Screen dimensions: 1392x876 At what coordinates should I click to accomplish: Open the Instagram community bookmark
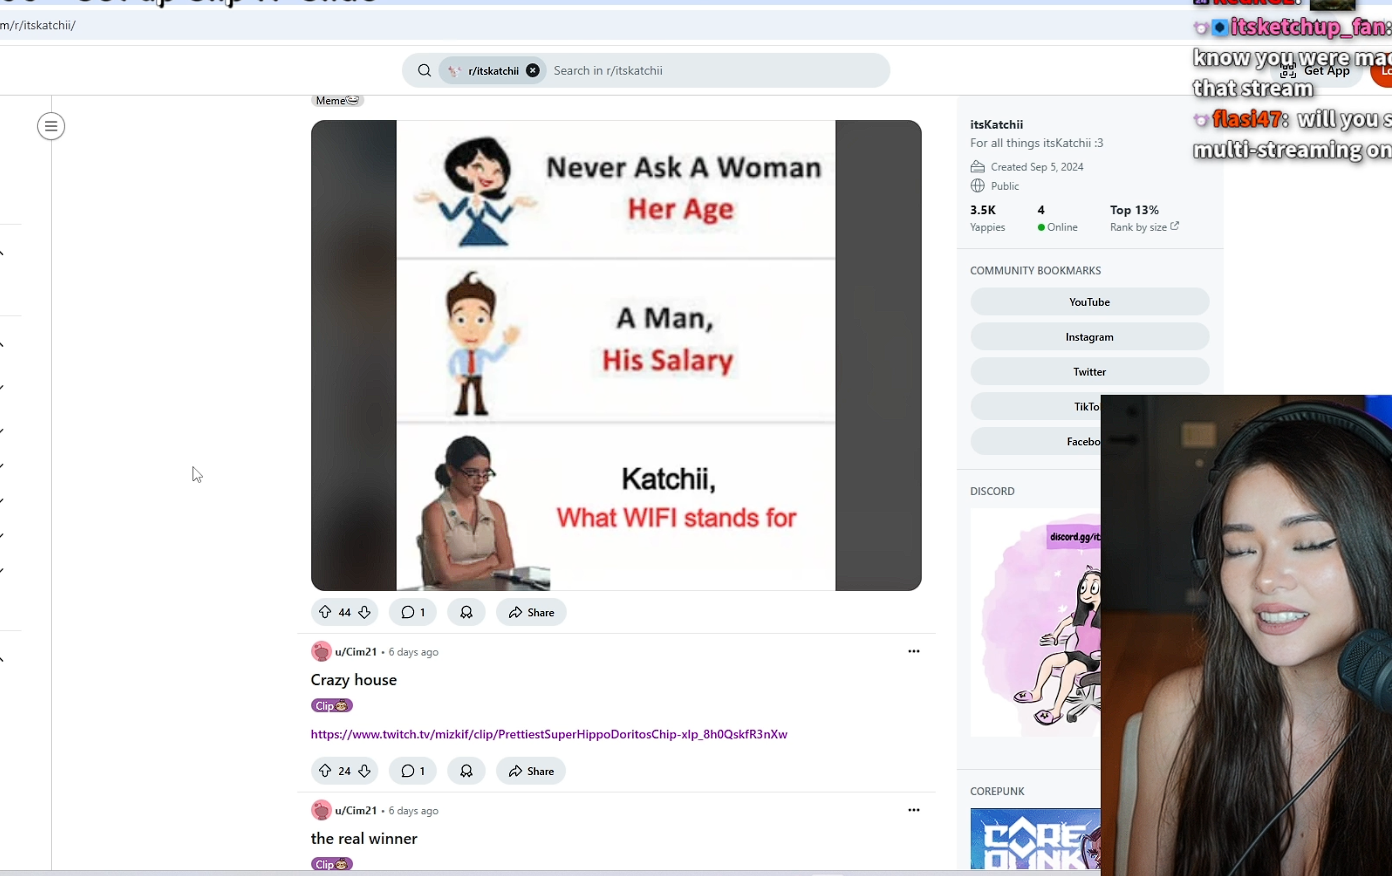point(1089,337)
